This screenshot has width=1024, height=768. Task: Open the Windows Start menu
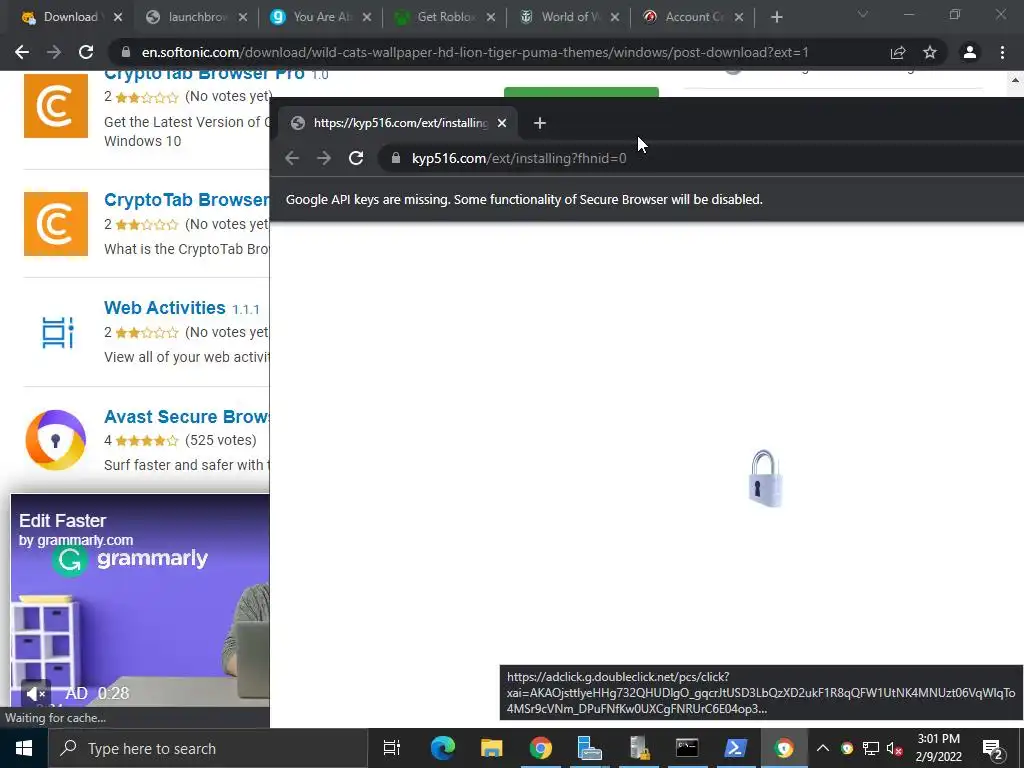point(24,748)
